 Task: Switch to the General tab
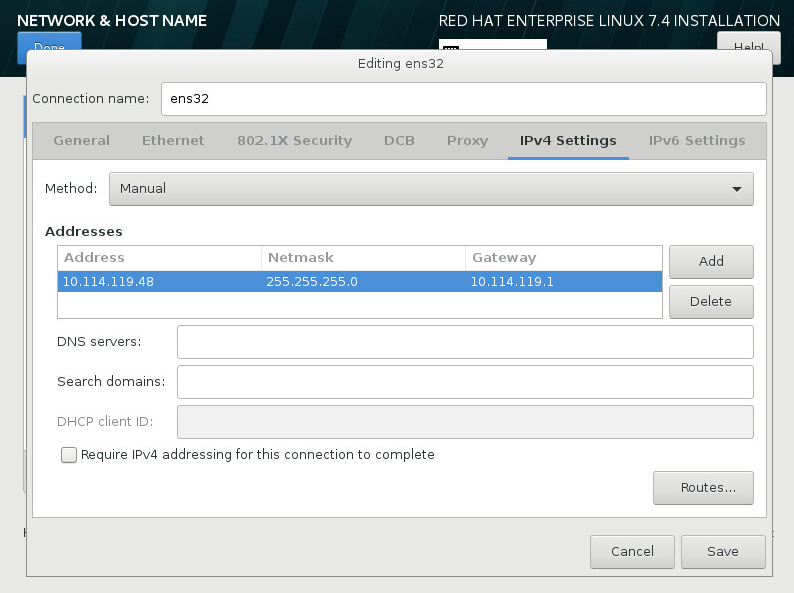point(82,140)
